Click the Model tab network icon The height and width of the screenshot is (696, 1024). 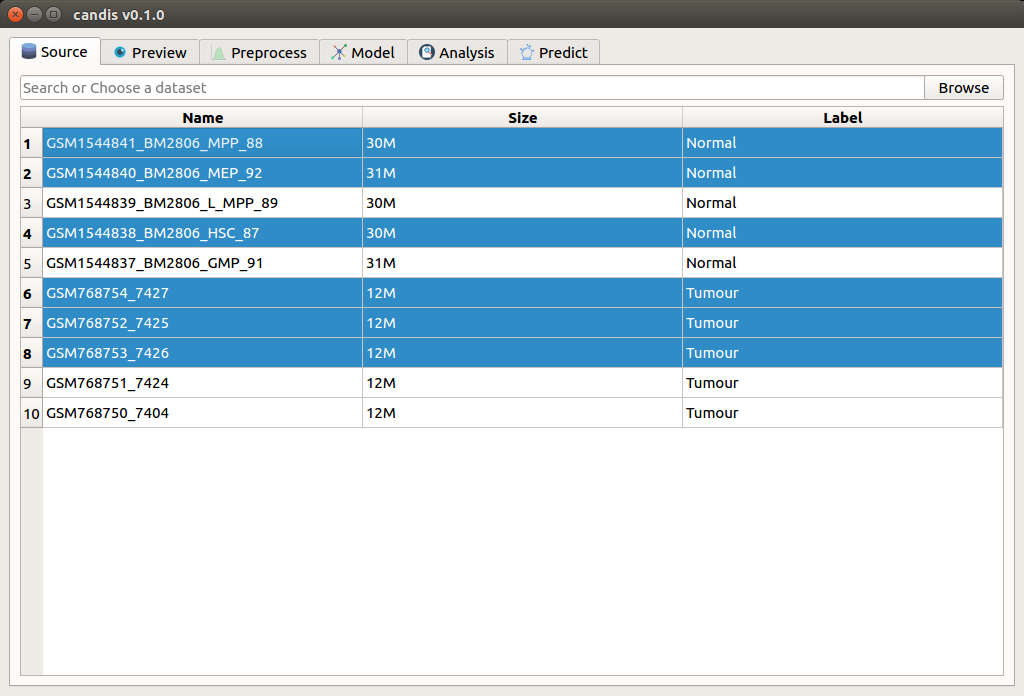point(338,52)
